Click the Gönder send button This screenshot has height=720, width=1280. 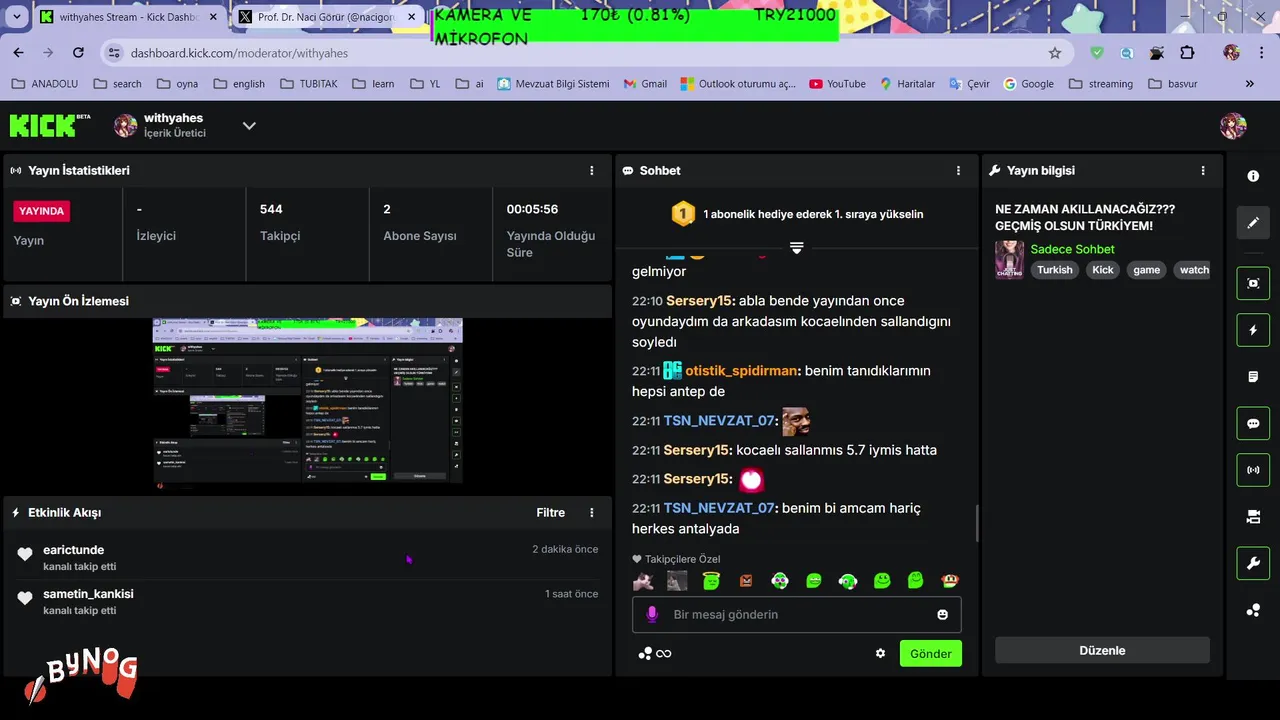930,653
